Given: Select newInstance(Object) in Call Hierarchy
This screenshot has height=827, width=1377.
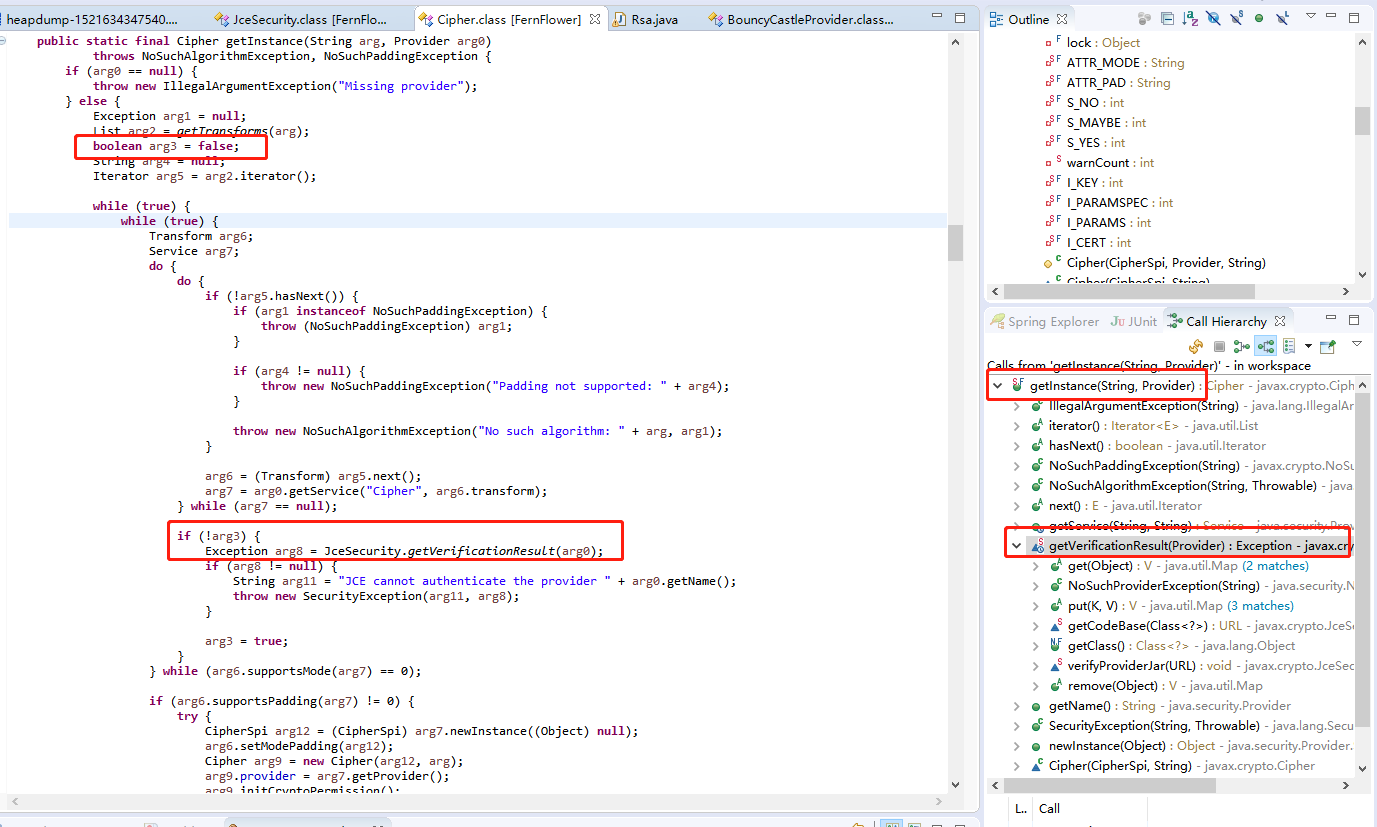Looking at the screenshot, I should click(1191, 746).
